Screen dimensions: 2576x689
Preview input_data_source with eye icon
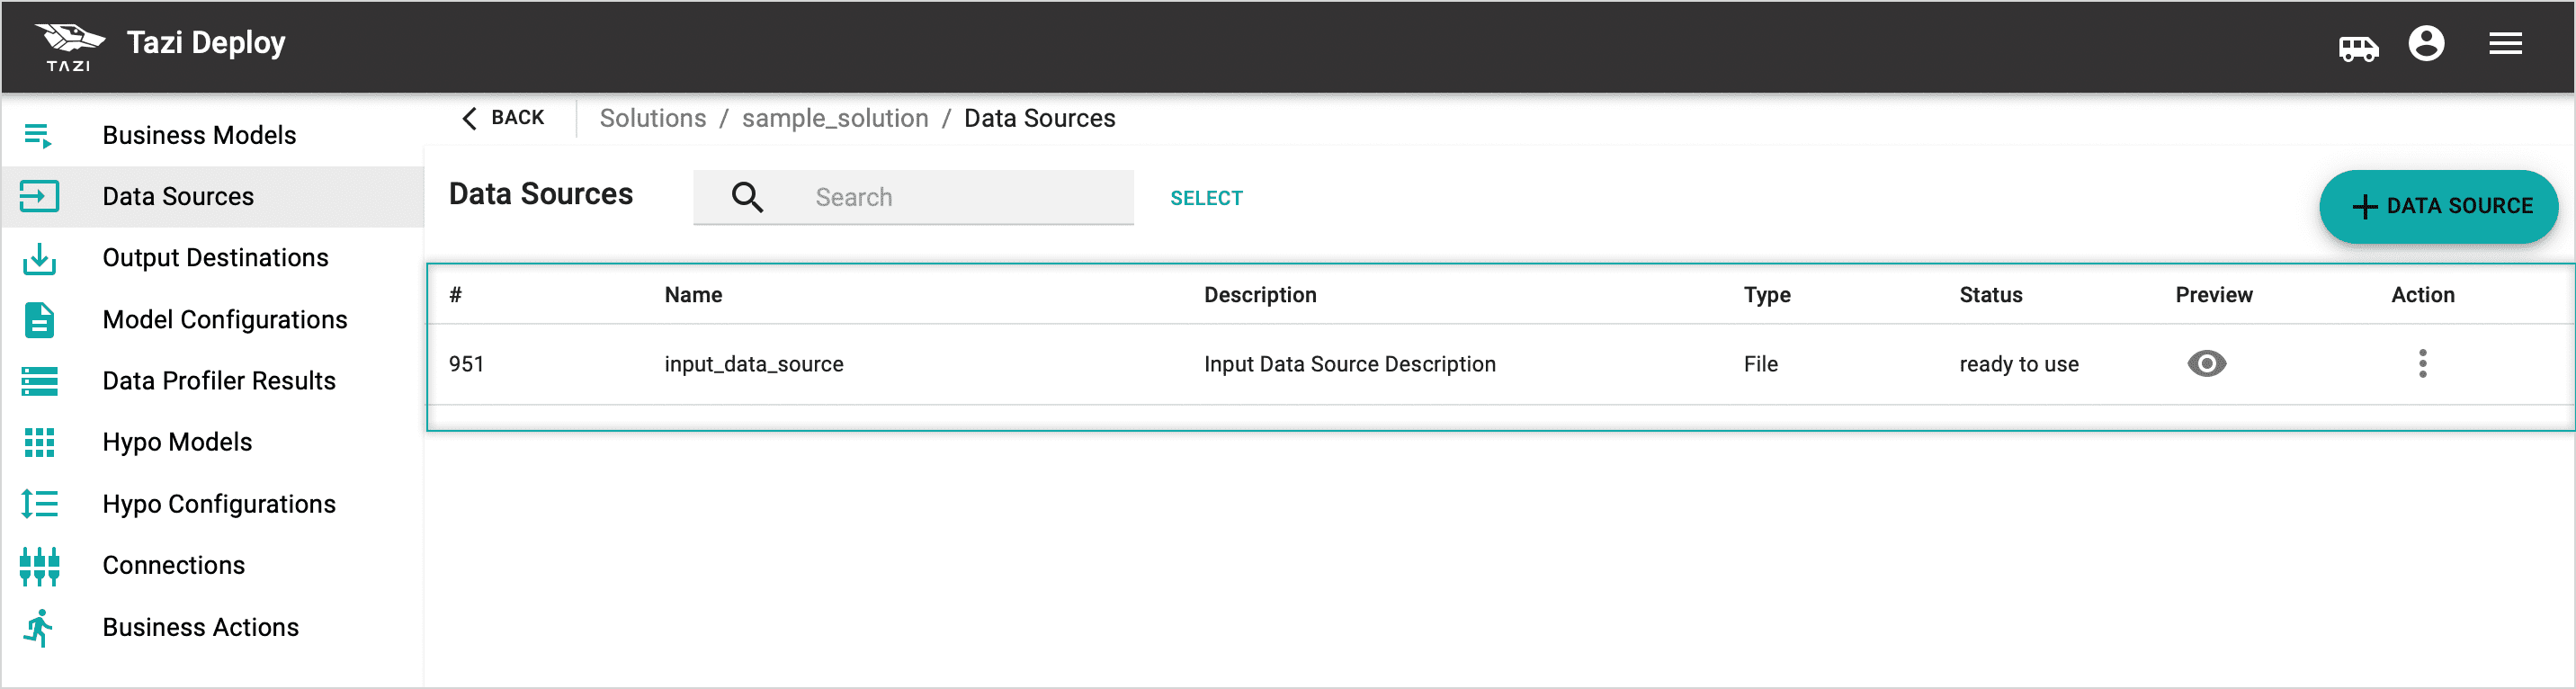[x=2206, y=364]
